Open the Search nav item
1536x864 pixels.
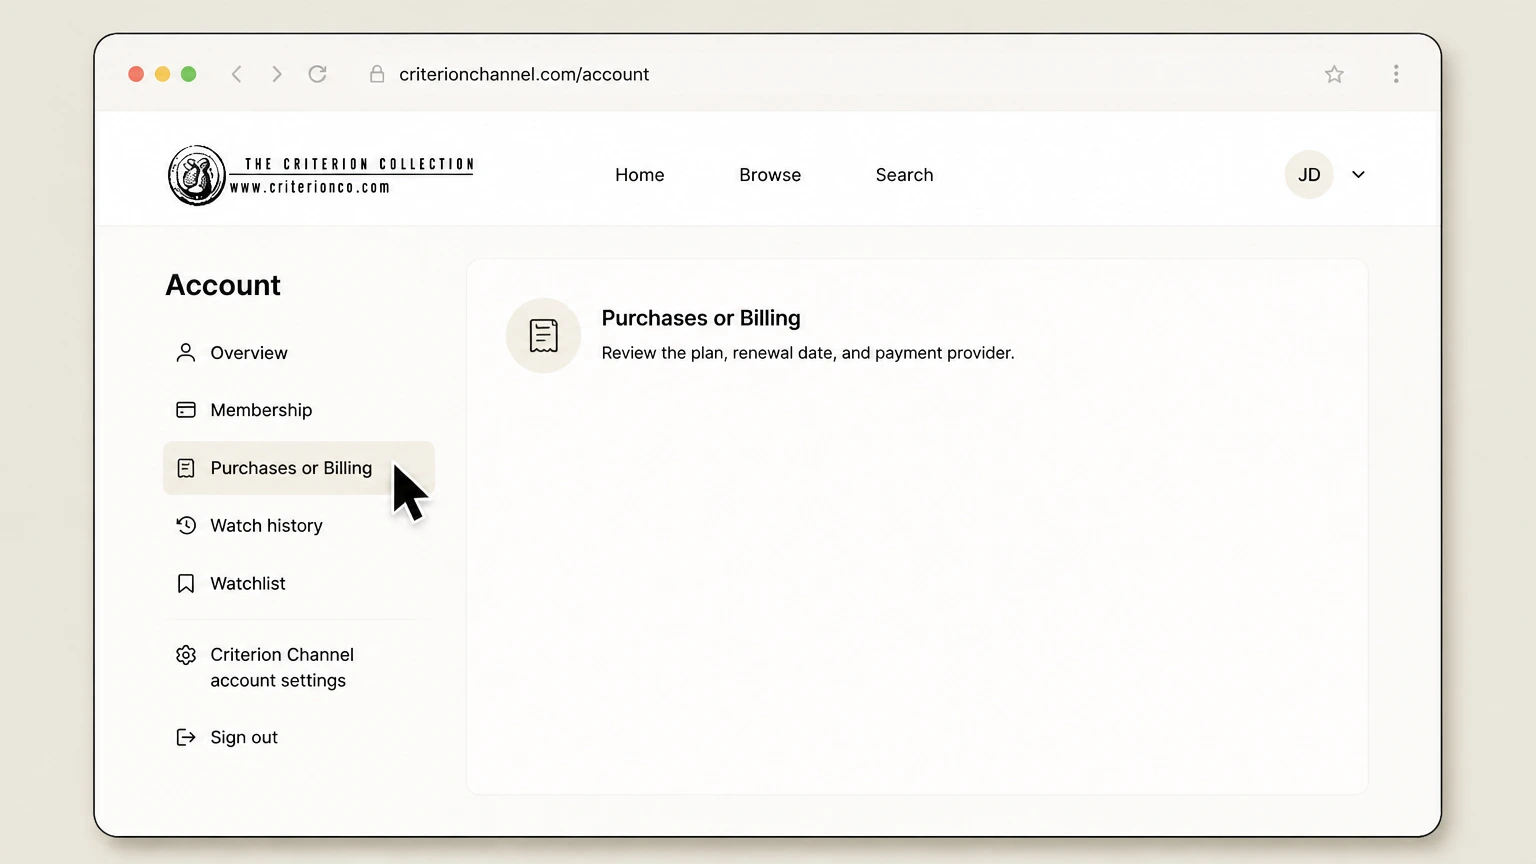[904, 175]
